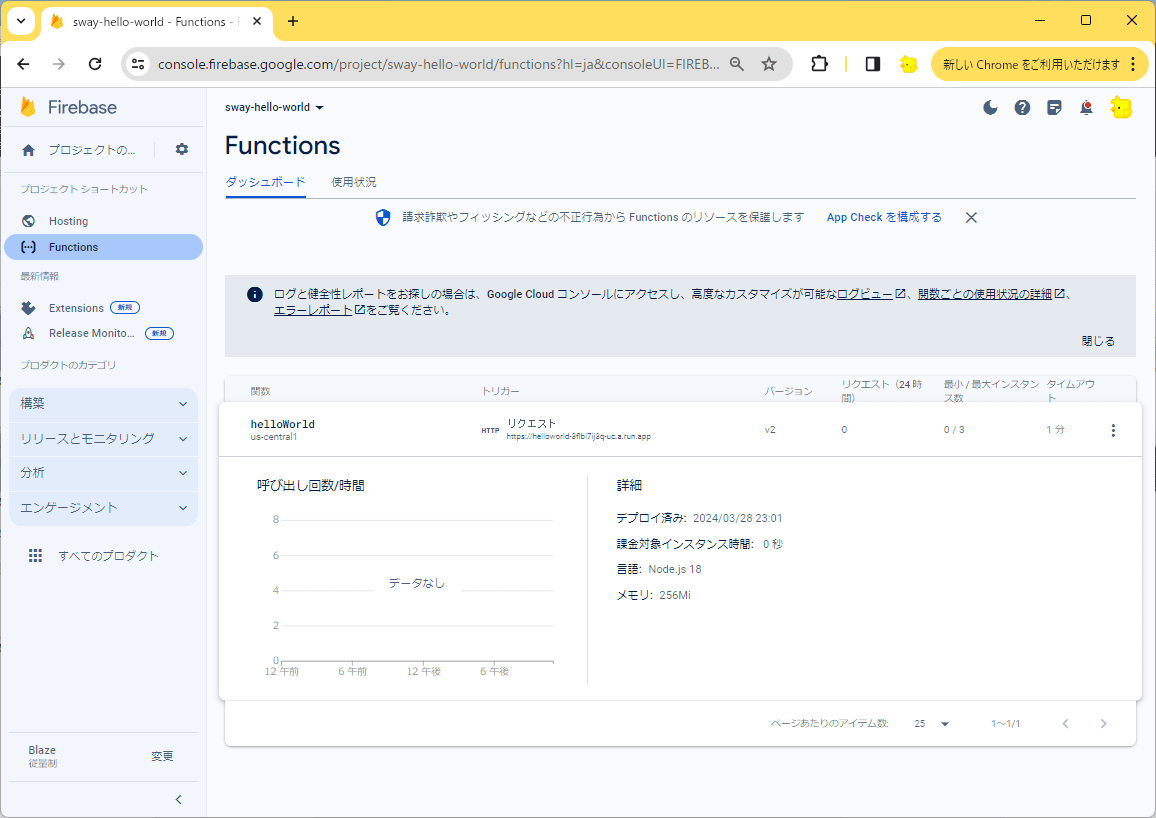Expand the エンゲージメント category
Screen dimensions: 1156x818
(x=103, y=508)
